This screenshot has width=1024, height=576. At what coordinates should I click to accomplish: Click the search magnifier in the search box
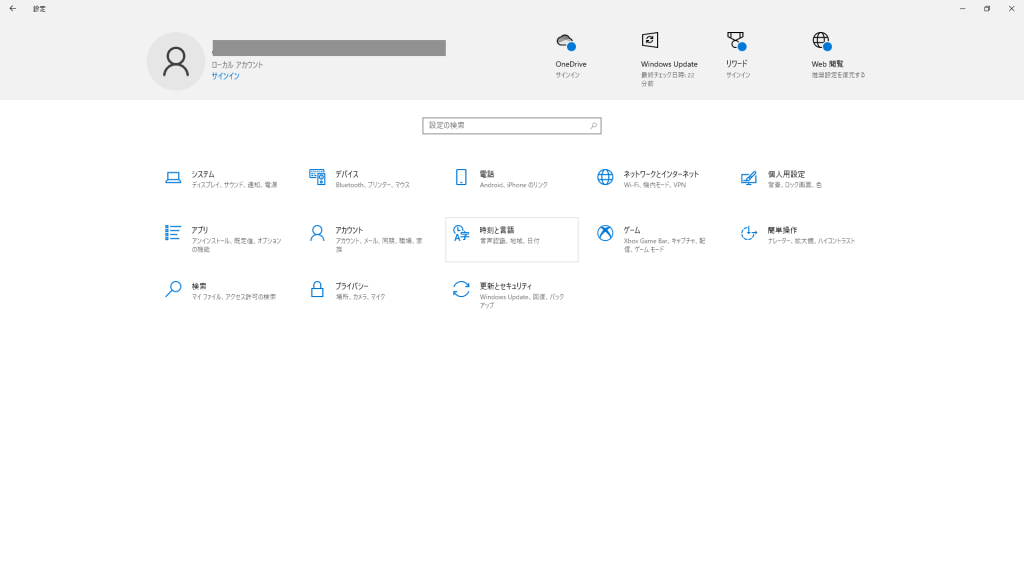pos(594,125)
